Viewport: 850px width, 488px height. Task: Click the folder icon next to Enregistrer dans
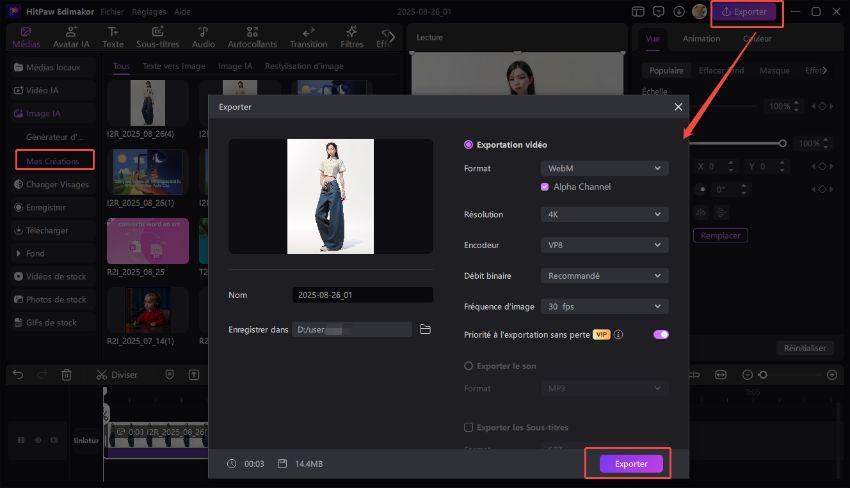[x=425, y=329]
